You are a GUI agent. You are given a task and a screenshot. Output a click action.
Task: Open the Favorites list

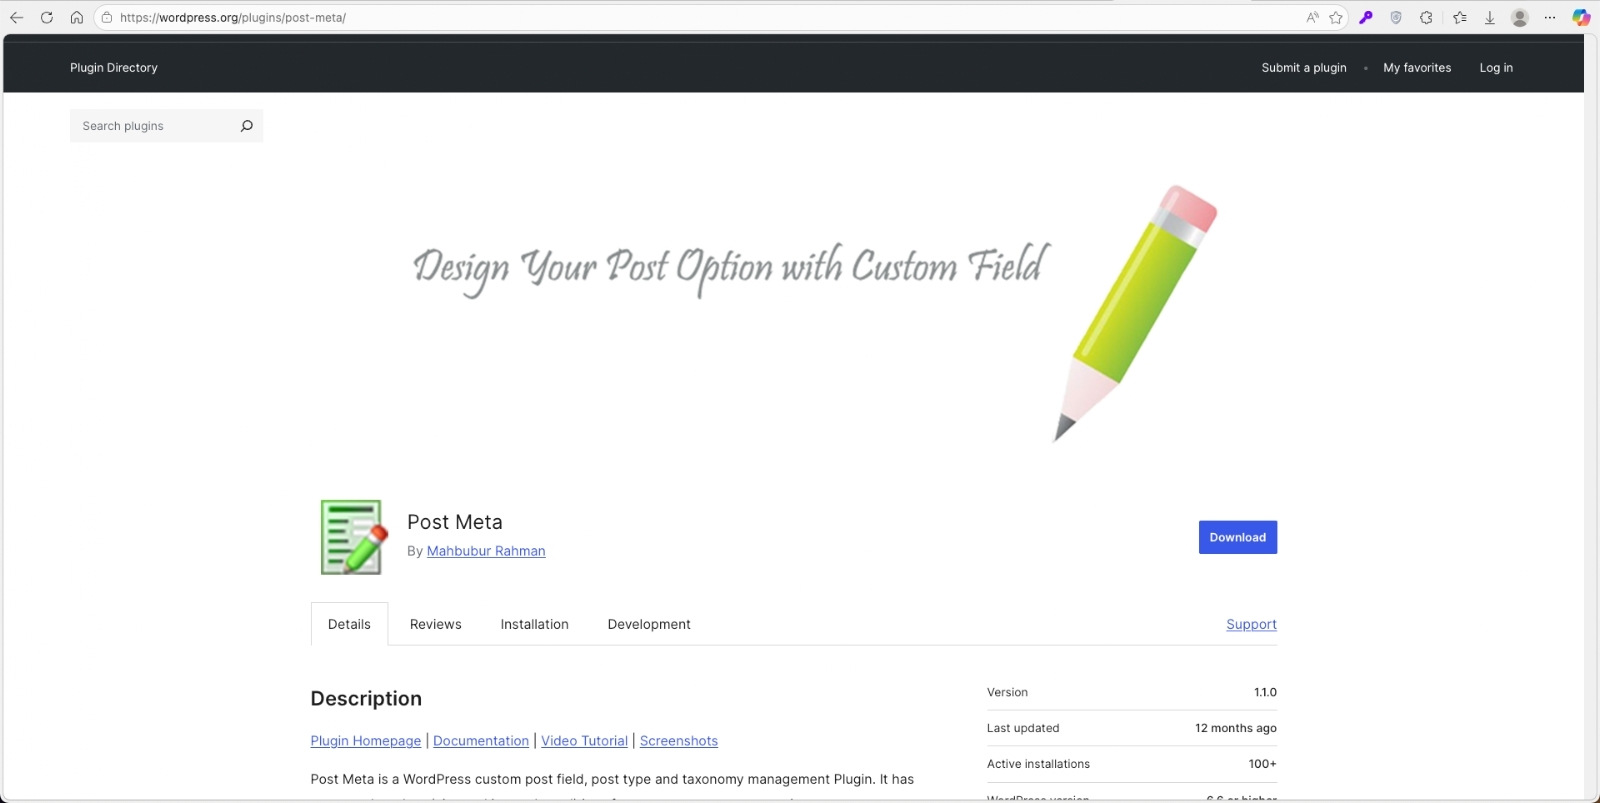point(1460,17)
